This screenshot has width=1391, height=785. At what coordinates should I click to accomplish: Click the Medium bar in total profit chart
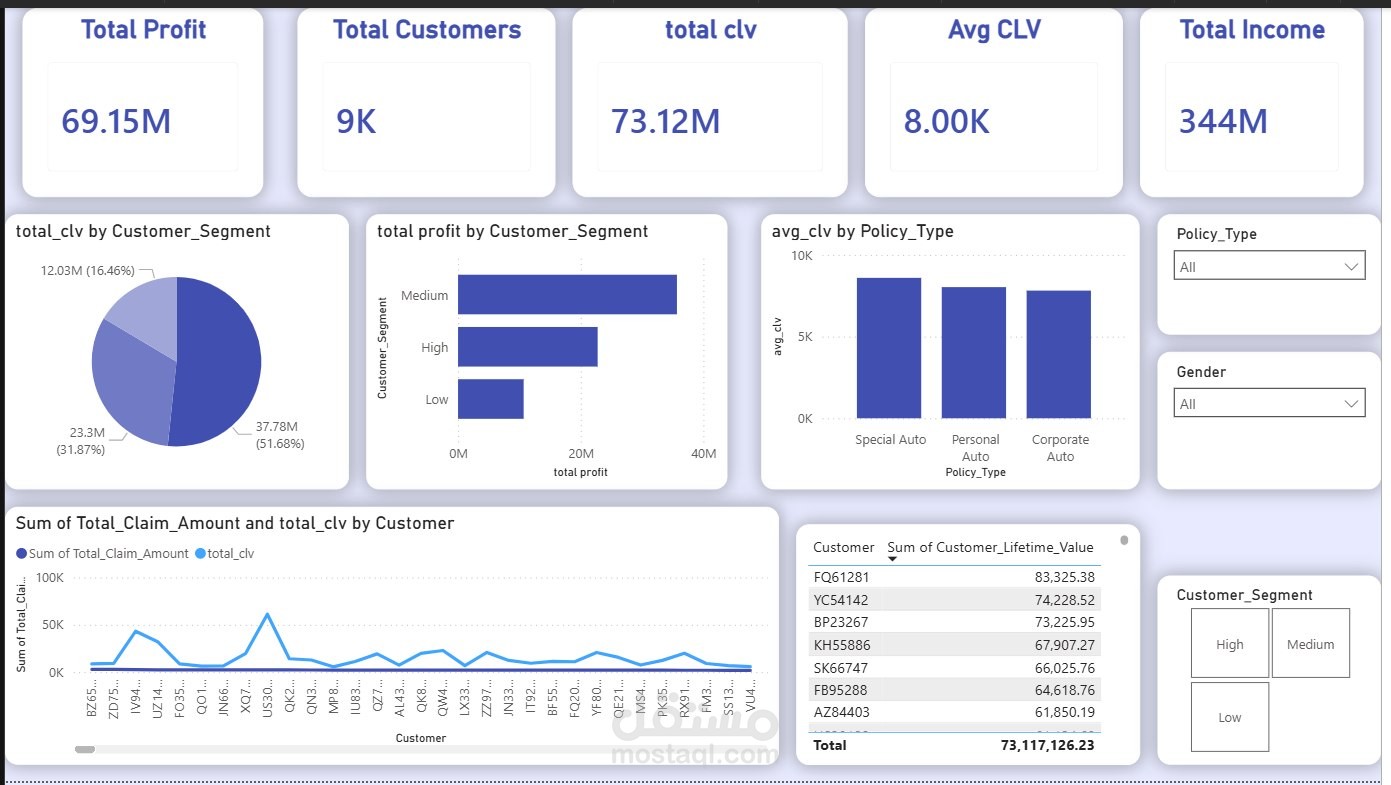(x=567, y=295)
